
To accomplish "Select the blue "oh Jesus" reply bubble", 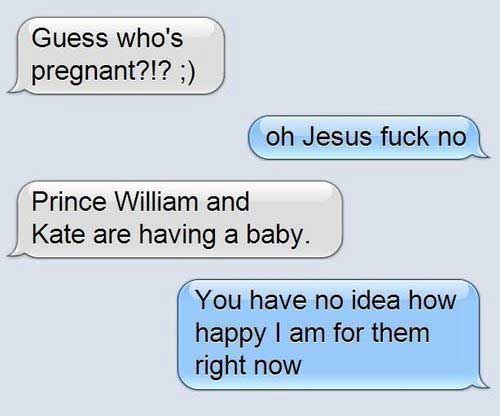I will [365, 137].
